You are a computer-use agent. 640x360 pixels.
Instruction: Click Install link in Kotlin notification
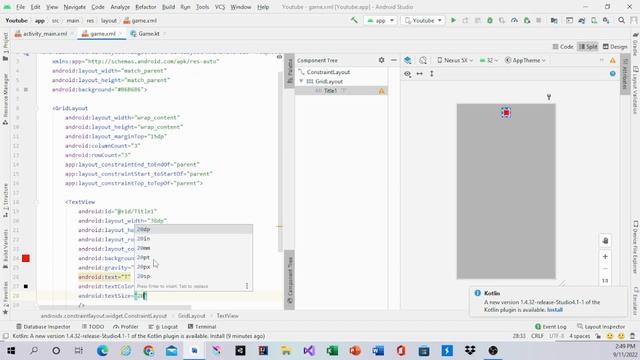(555, 310)
